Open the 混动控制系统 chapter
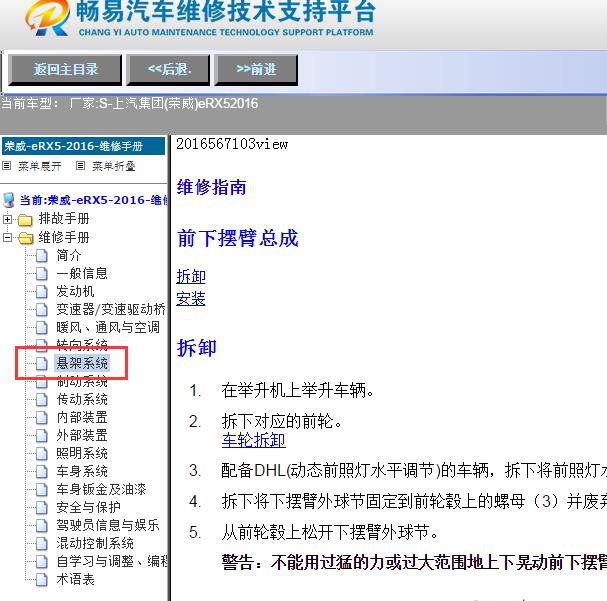 click(95, 543)
